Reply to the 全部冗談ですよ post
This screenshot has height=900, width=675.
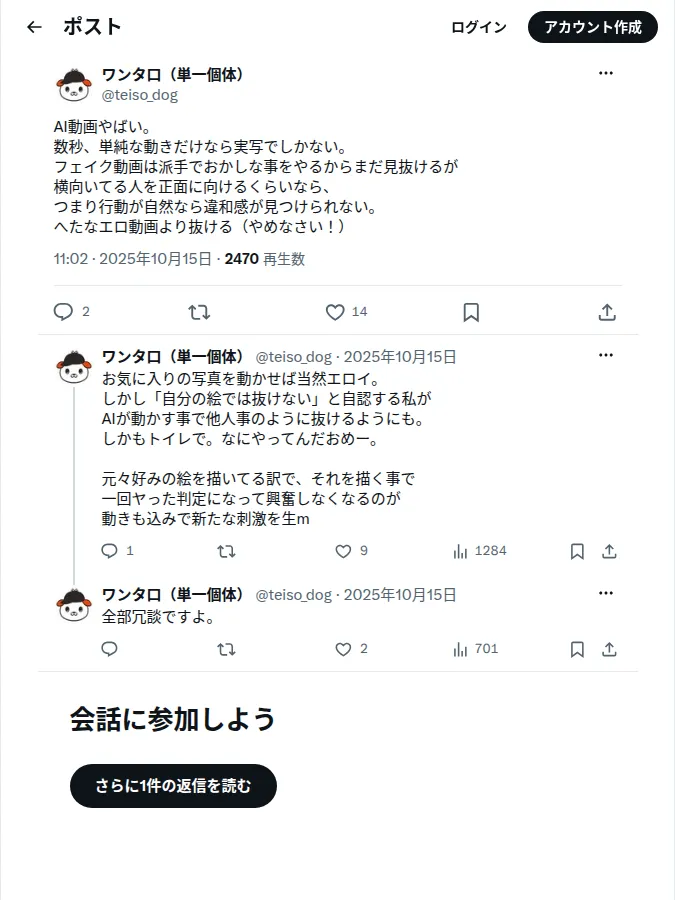109,649
